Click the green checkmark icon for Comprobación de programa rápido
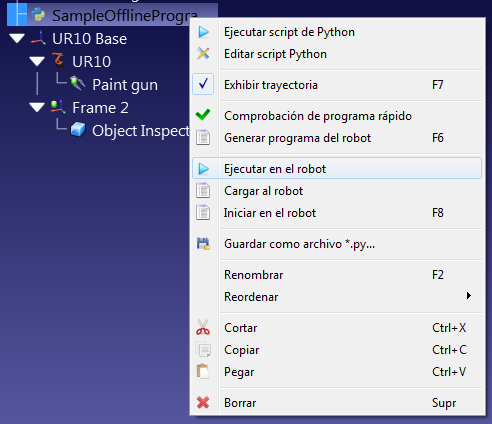Viewport: 492px width, 424px height. click(203, 115)
